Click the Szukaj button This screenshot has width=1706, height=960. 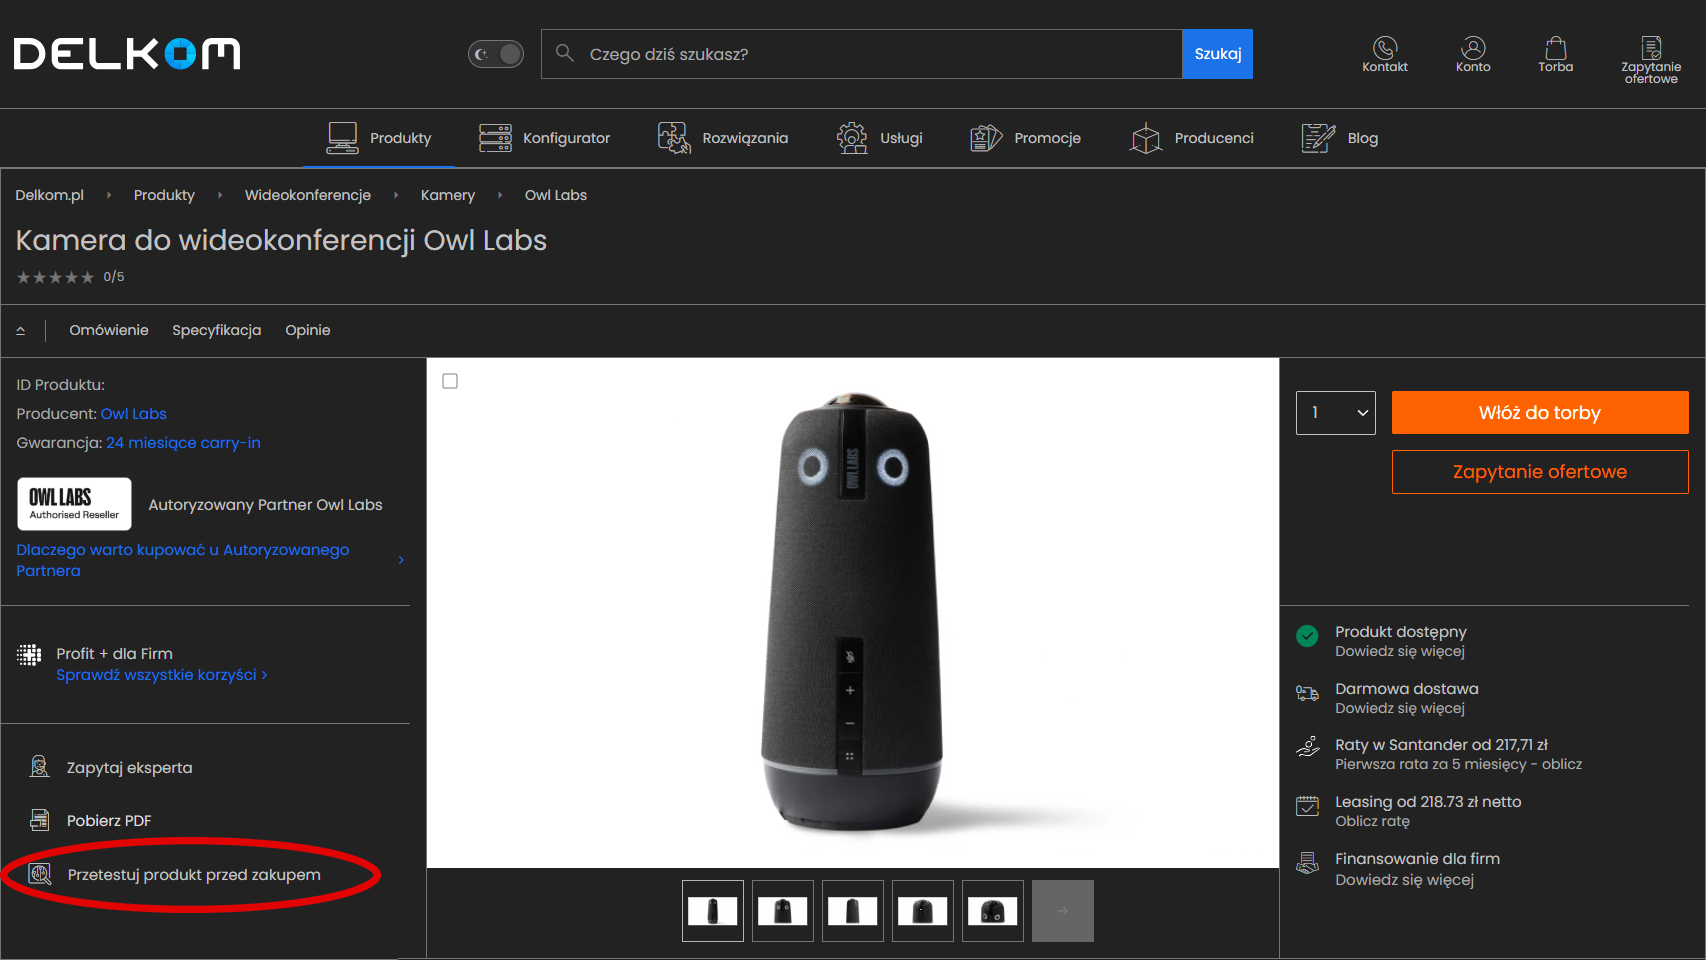click(1217, 54)
